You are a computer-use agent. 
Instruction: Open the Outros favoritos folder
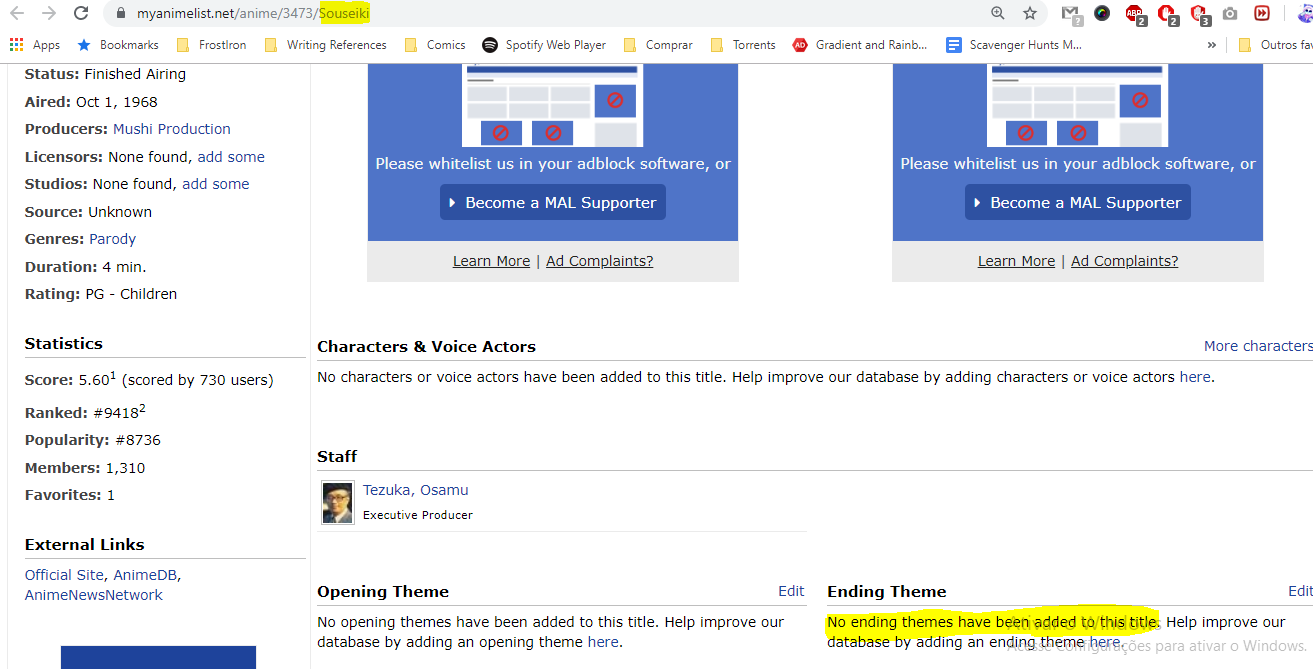click(x=1275, y=45)
